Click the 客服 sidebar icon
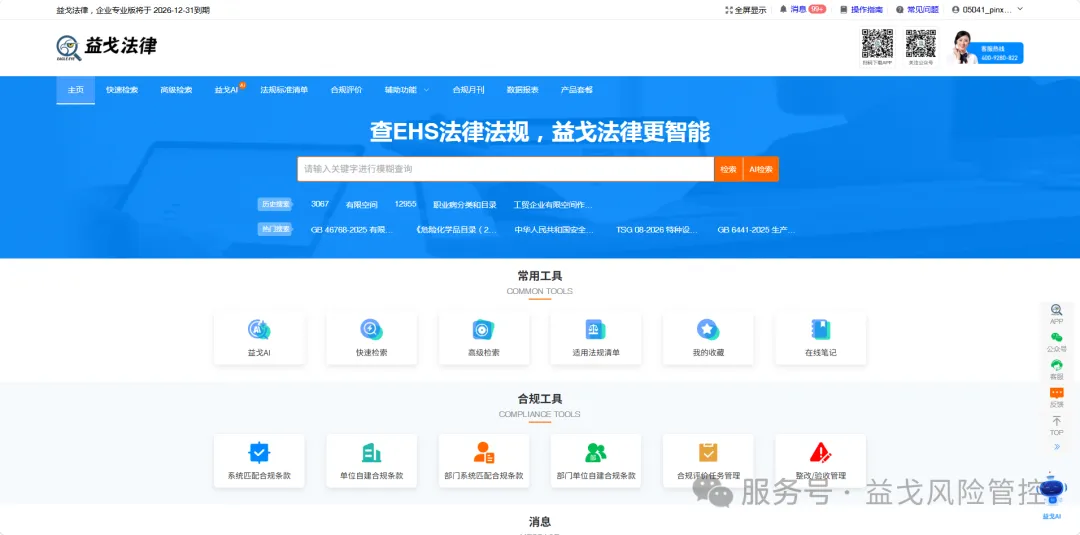 click(x=1056, y=365)
